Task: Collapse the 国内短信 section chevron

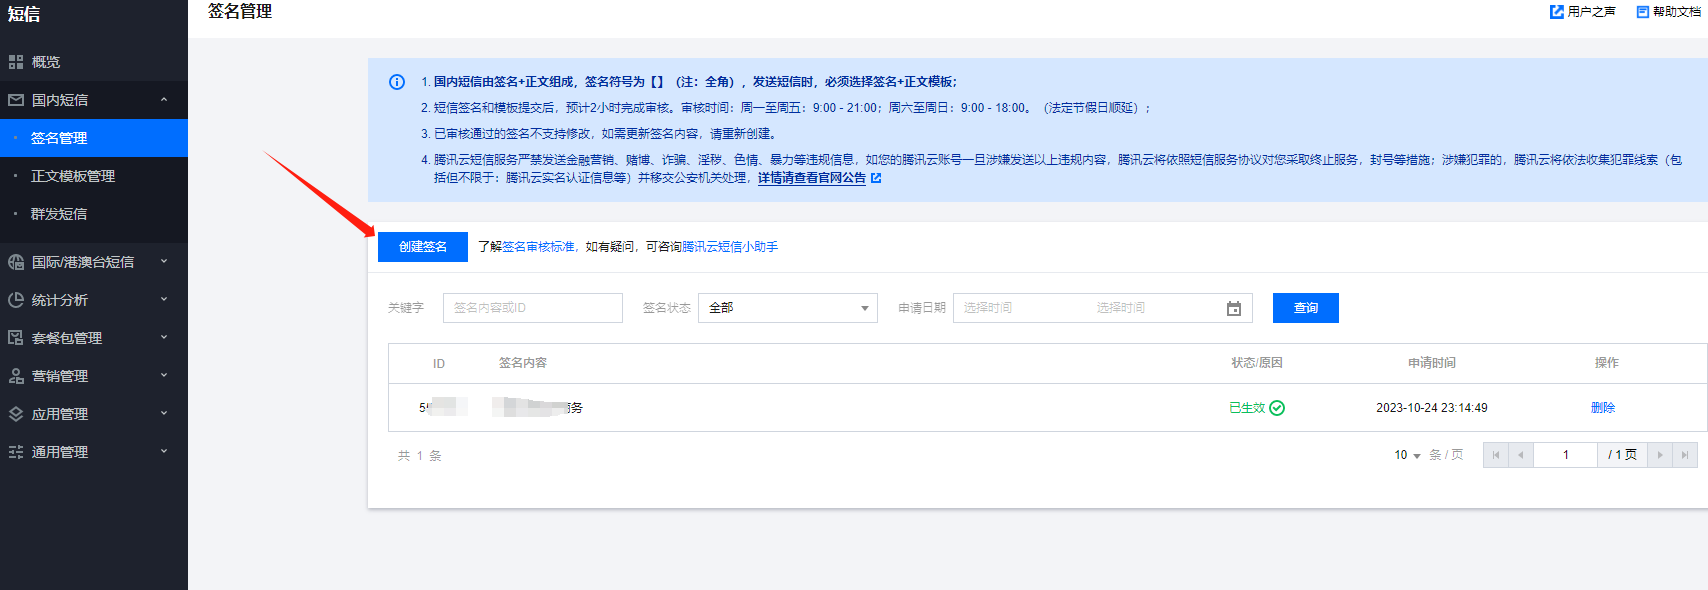Action: click(x=164, y=100)
